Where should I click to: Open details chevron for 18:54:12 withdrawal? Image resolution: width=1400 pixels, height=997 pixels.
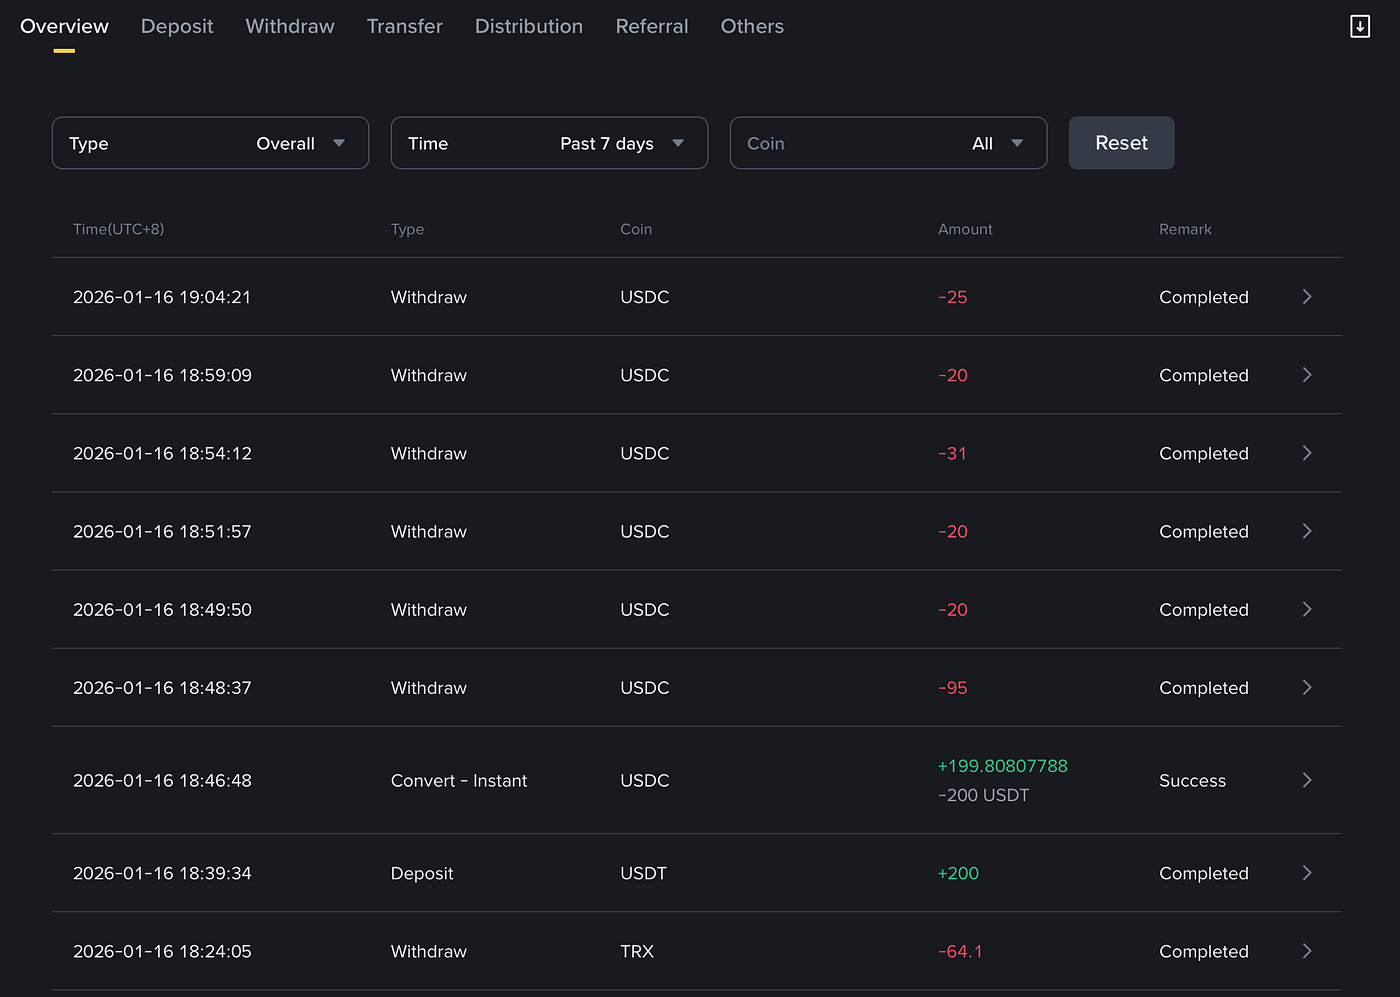1307,453
